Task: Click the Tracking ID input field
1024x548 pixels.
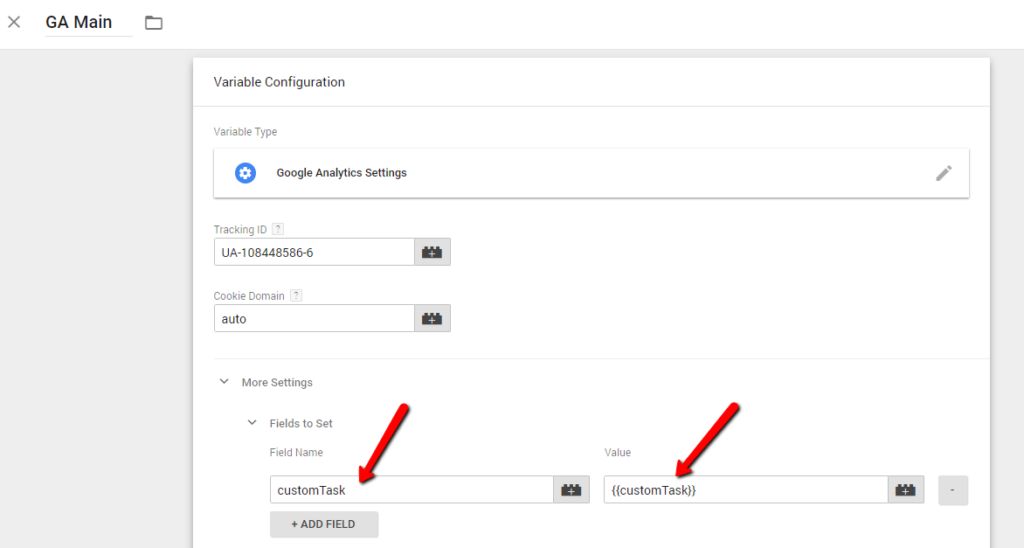Action: [x=314, y=252]
